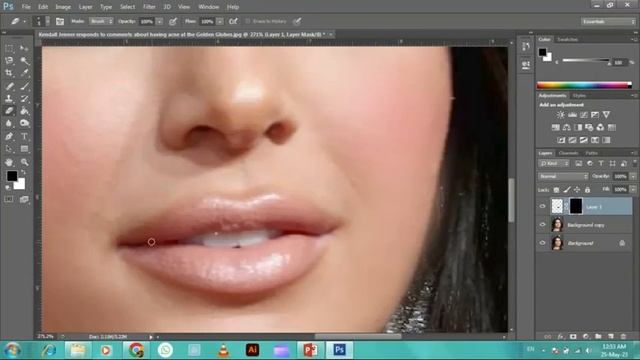Select the Zoom tool
640x360 pixels.
24,162
